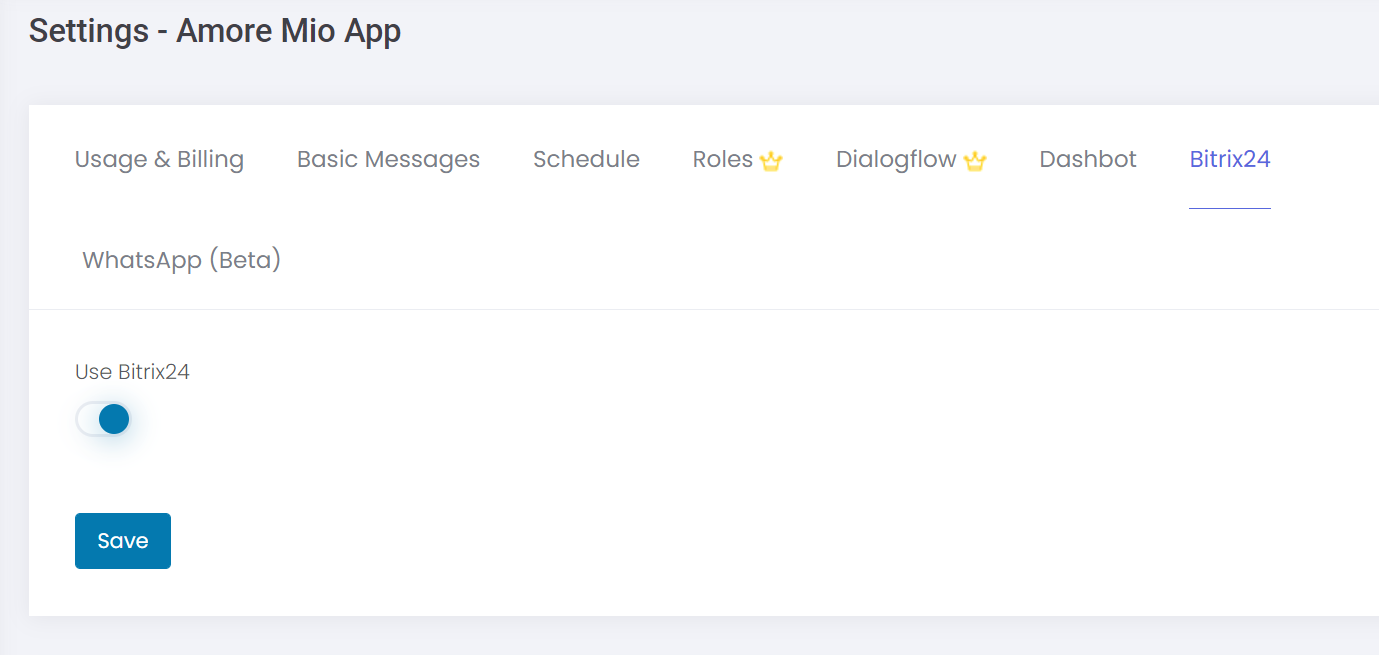The width and height of the screenshot is (1379, 655).
Task: View the Dashbot tab
Action: [x=1088, y=160]
